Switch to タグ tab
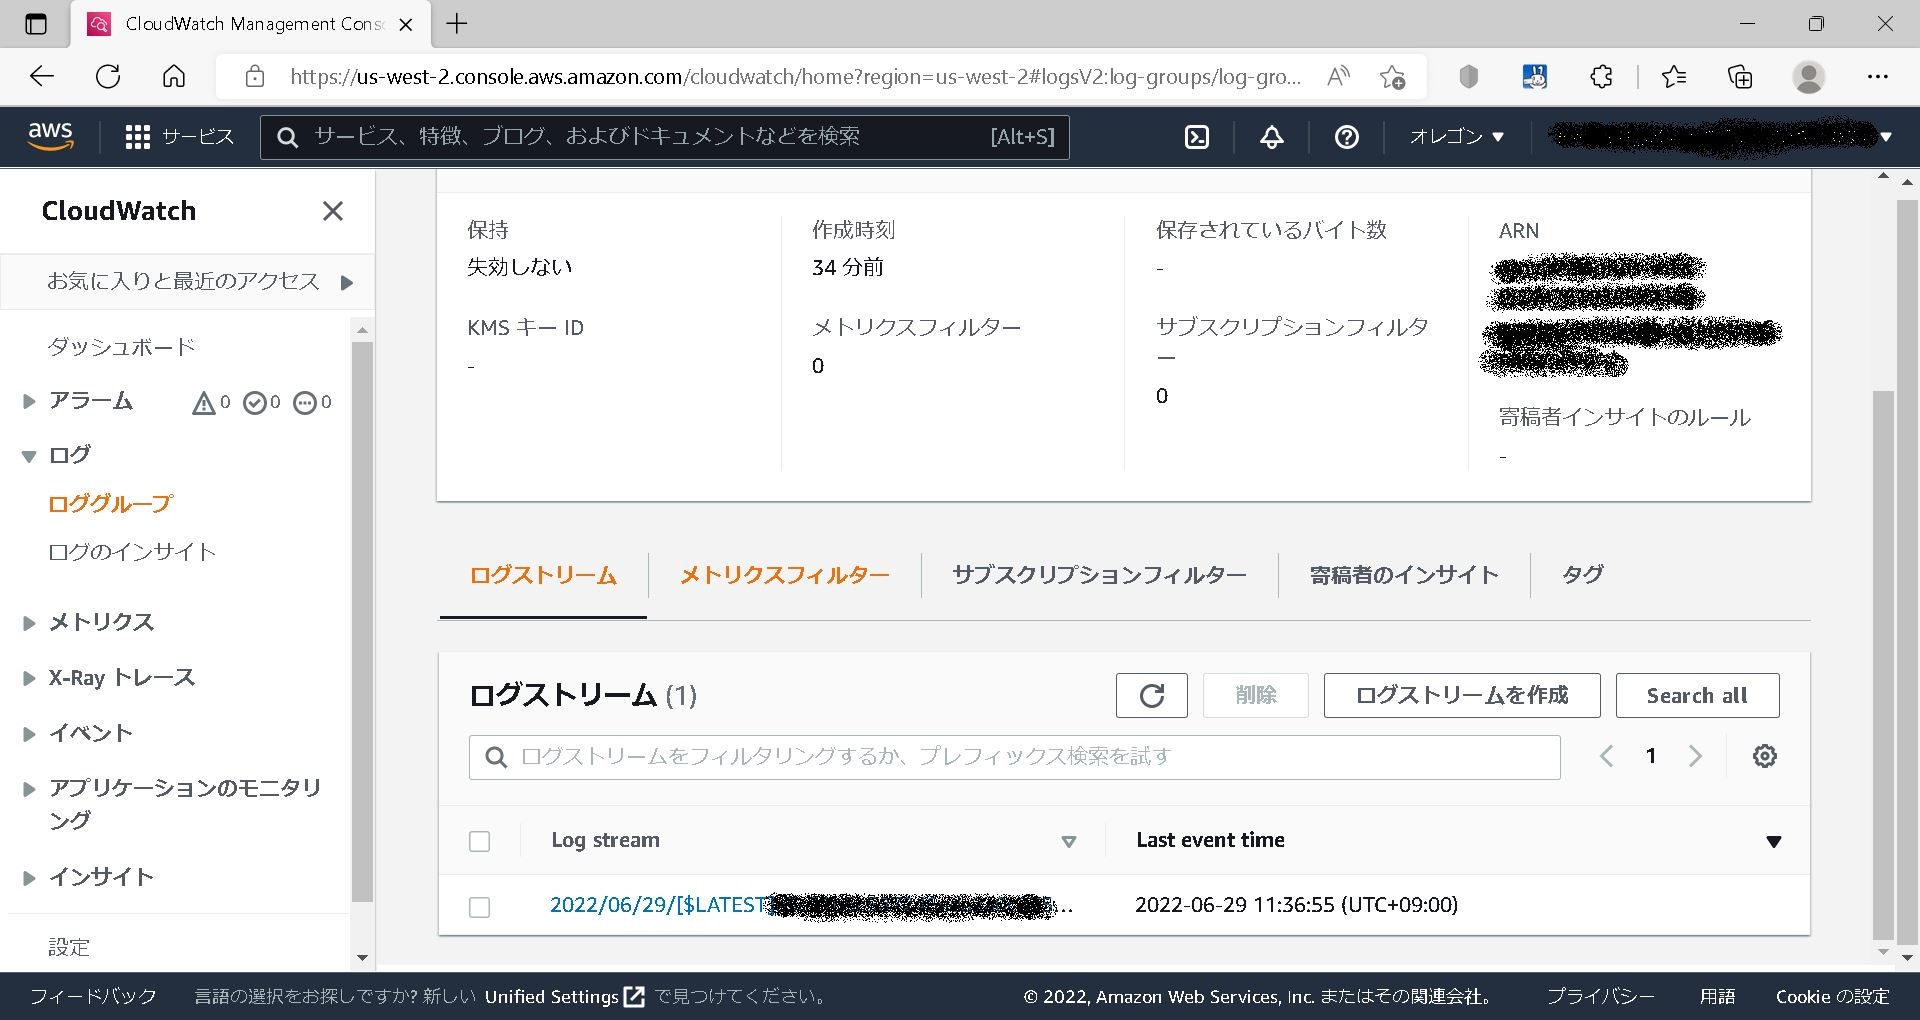The height and width of the screenshot is (1020, 1920). [1582, 575]
